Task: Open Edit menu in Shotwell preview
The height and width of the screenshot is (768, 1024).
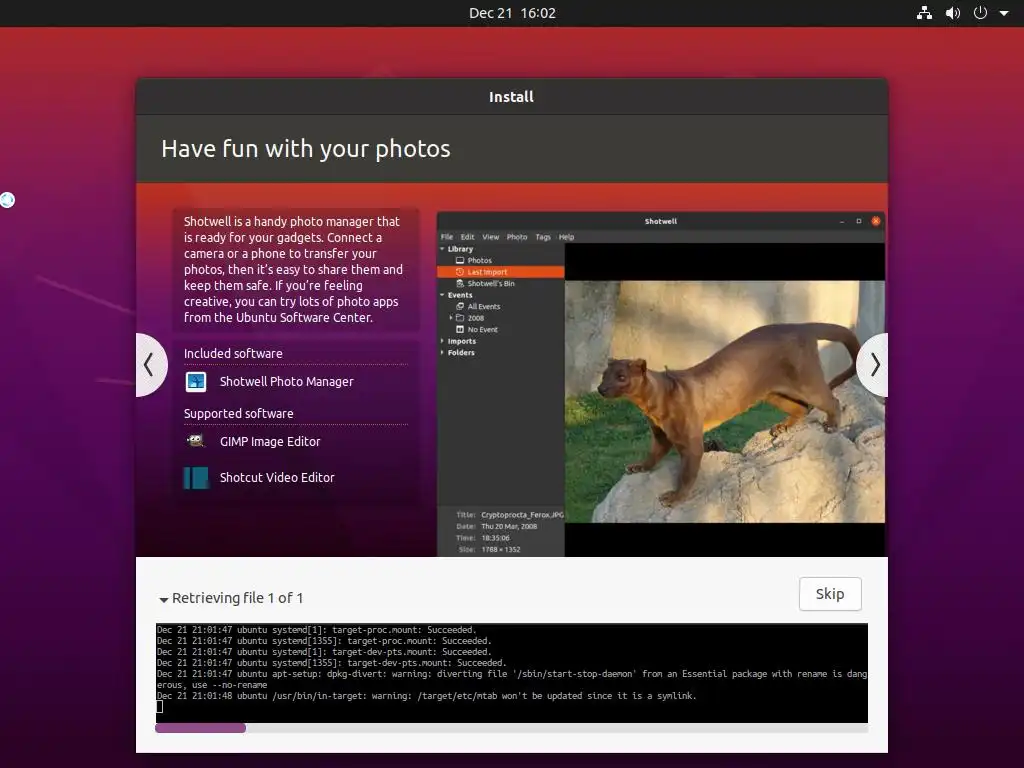Action: tap(468, 237)
